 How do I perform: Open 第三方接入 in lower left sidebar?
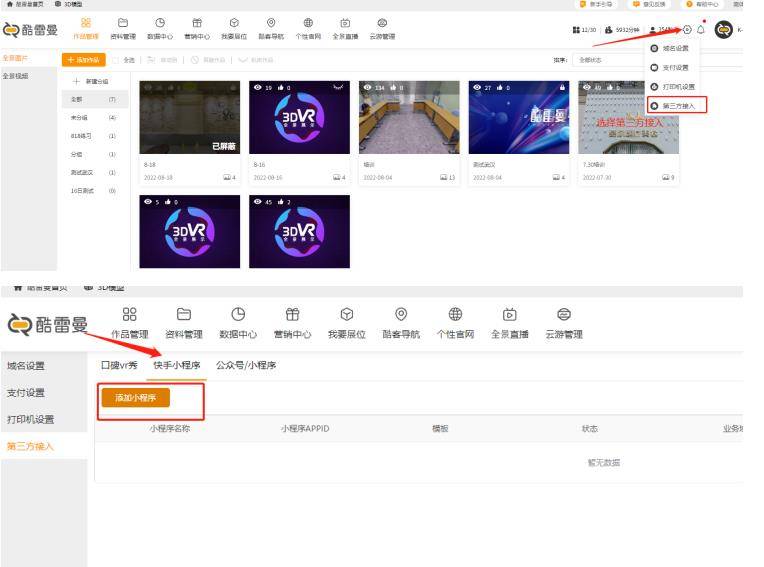(x=30, y=446)
